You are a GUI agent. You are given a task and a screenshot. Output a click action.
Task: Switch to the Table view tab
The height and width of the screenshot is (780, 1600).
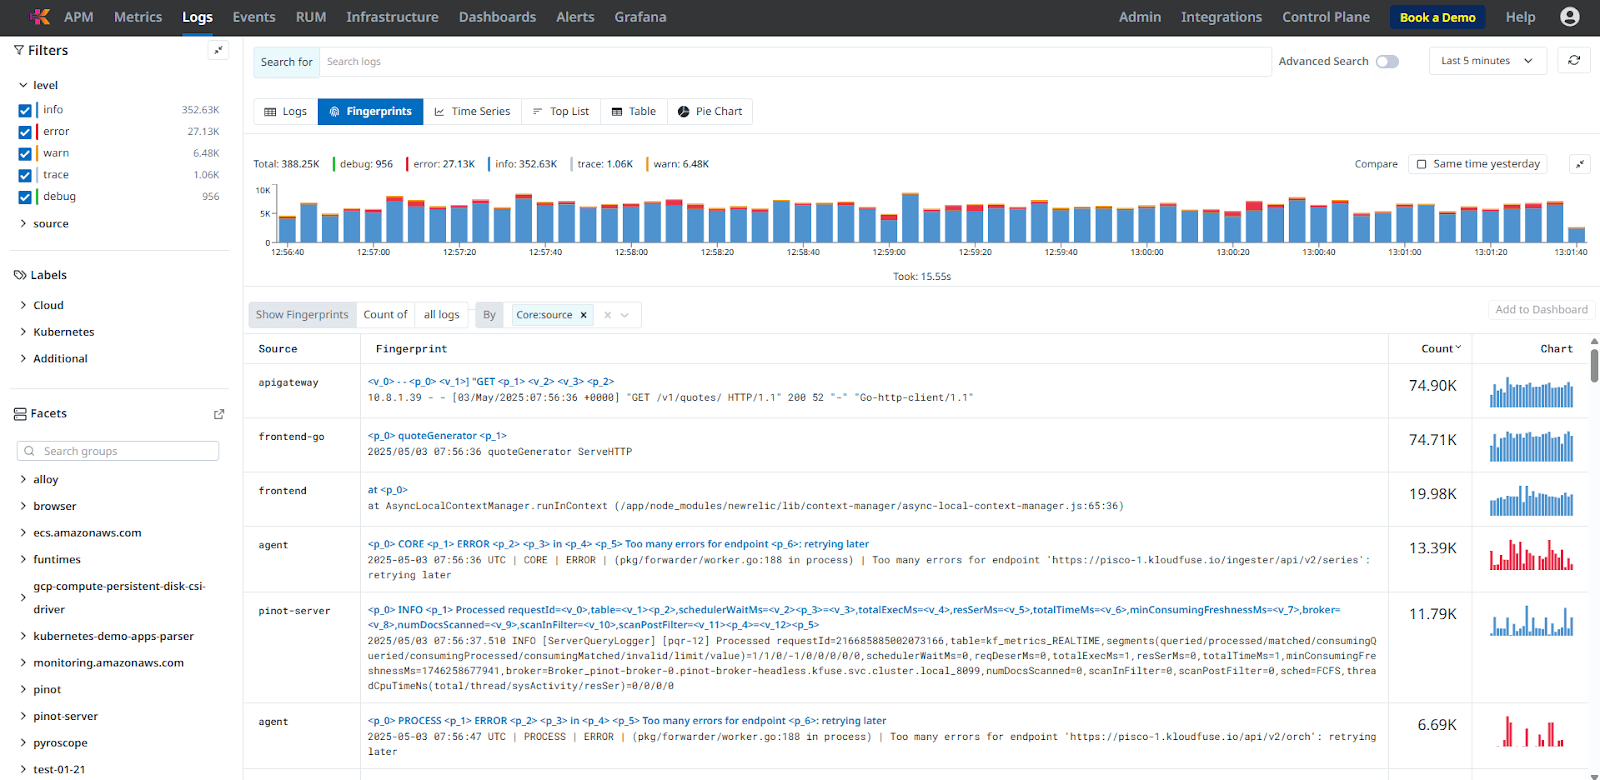point(634,112)
